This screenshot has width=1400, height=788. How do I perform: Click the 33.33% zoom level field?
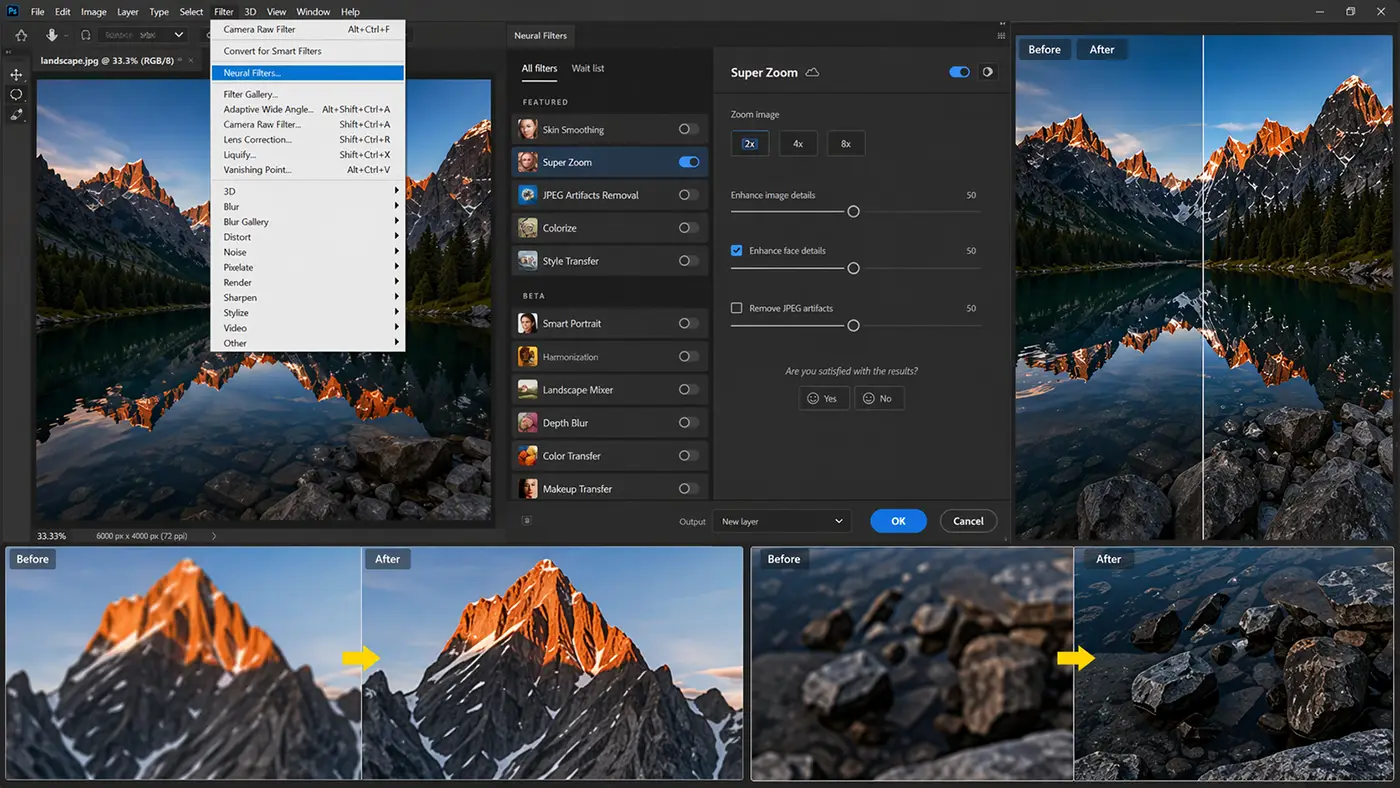52,536
